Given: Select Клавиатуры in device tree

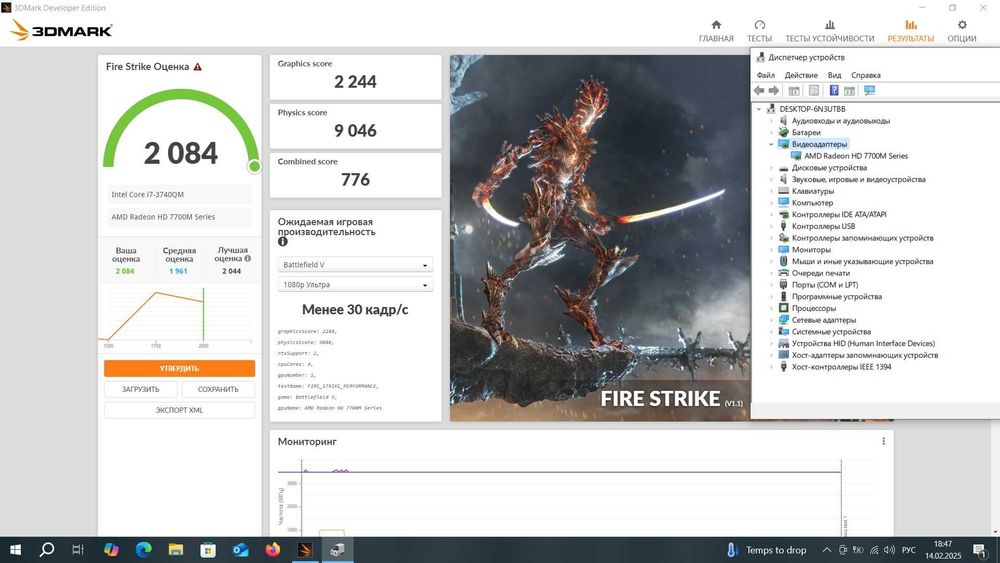Looking at the screenshot, I should click(812, 191).
